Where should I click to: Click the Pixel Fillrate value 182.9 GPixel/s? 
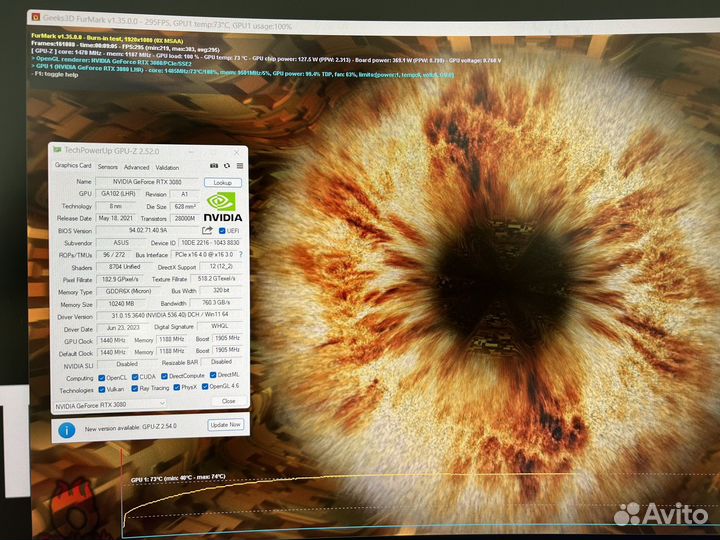[x=119, y=279]
